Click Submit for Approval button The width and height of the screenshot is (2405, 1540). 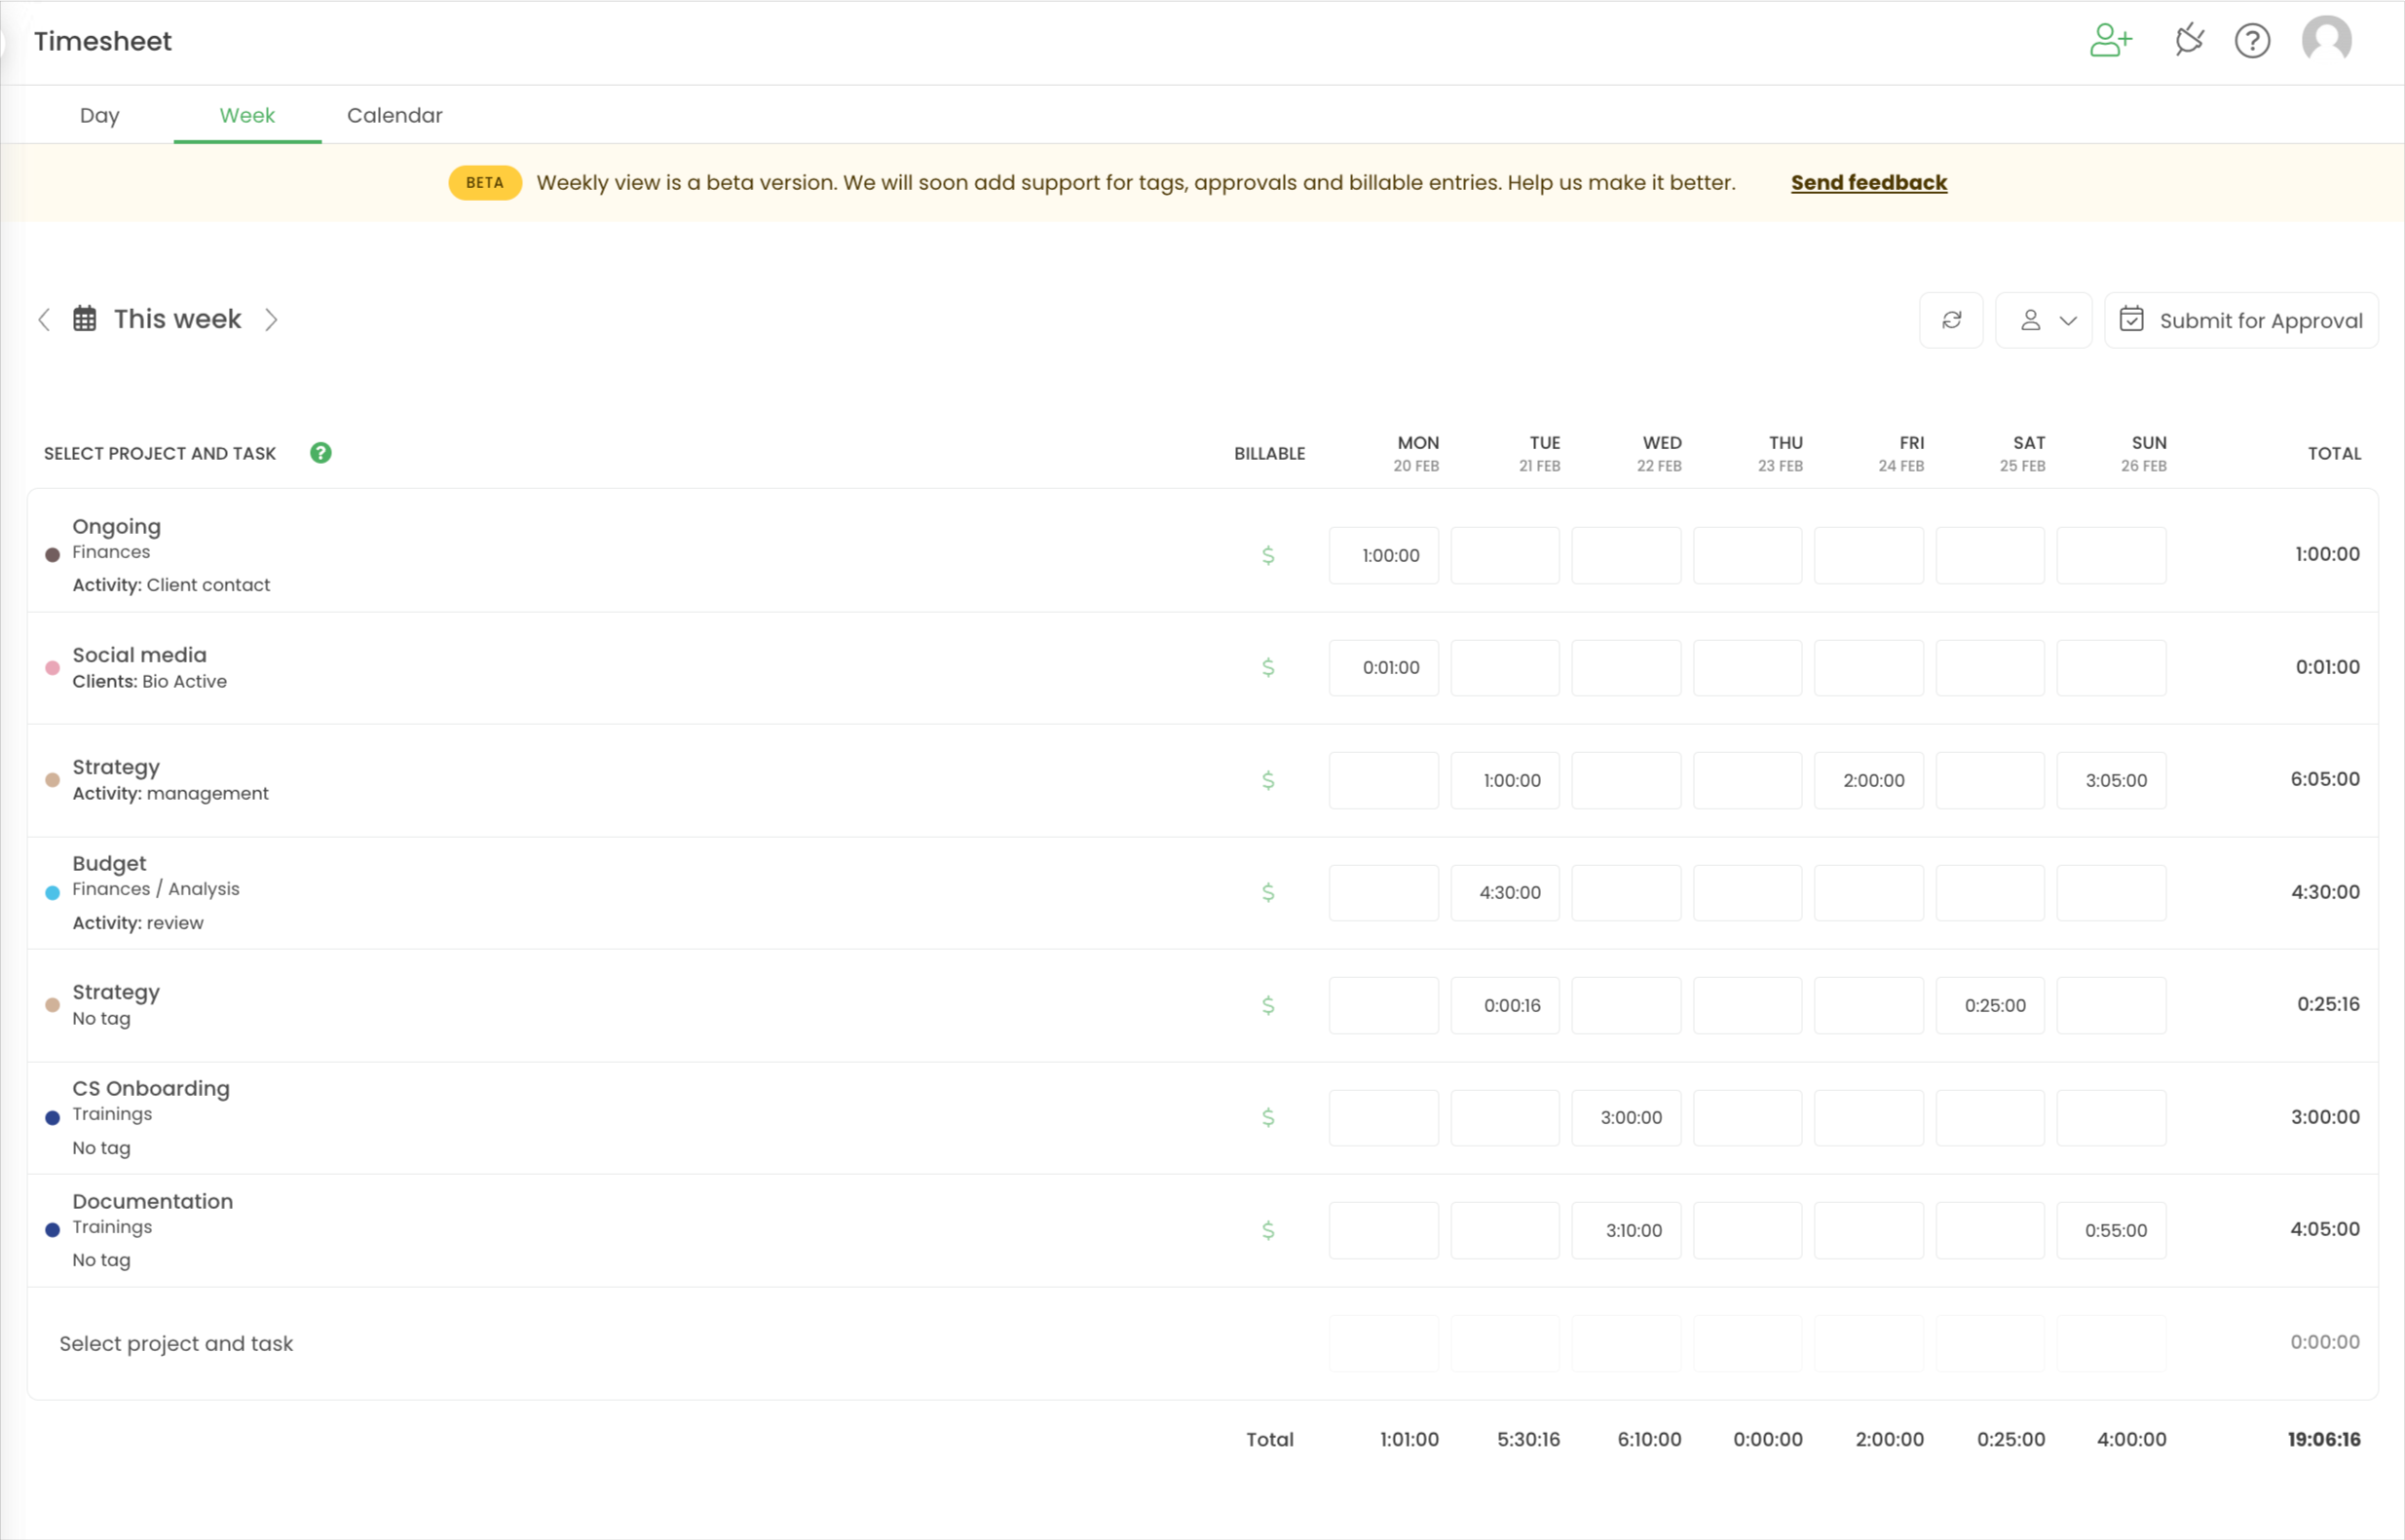coord(2241,320)
